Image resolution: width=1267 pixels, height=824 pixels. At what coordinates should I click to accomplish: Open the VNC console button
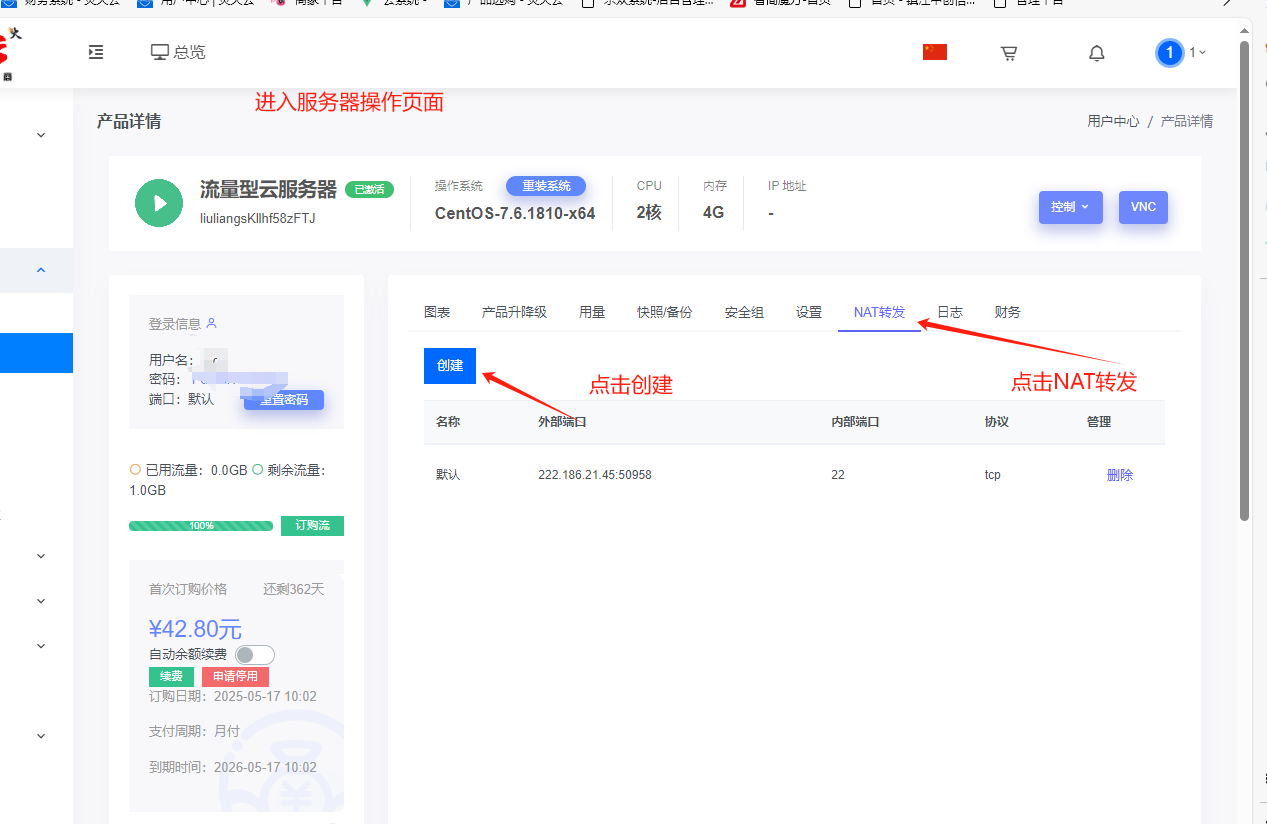click(1143, 207)
